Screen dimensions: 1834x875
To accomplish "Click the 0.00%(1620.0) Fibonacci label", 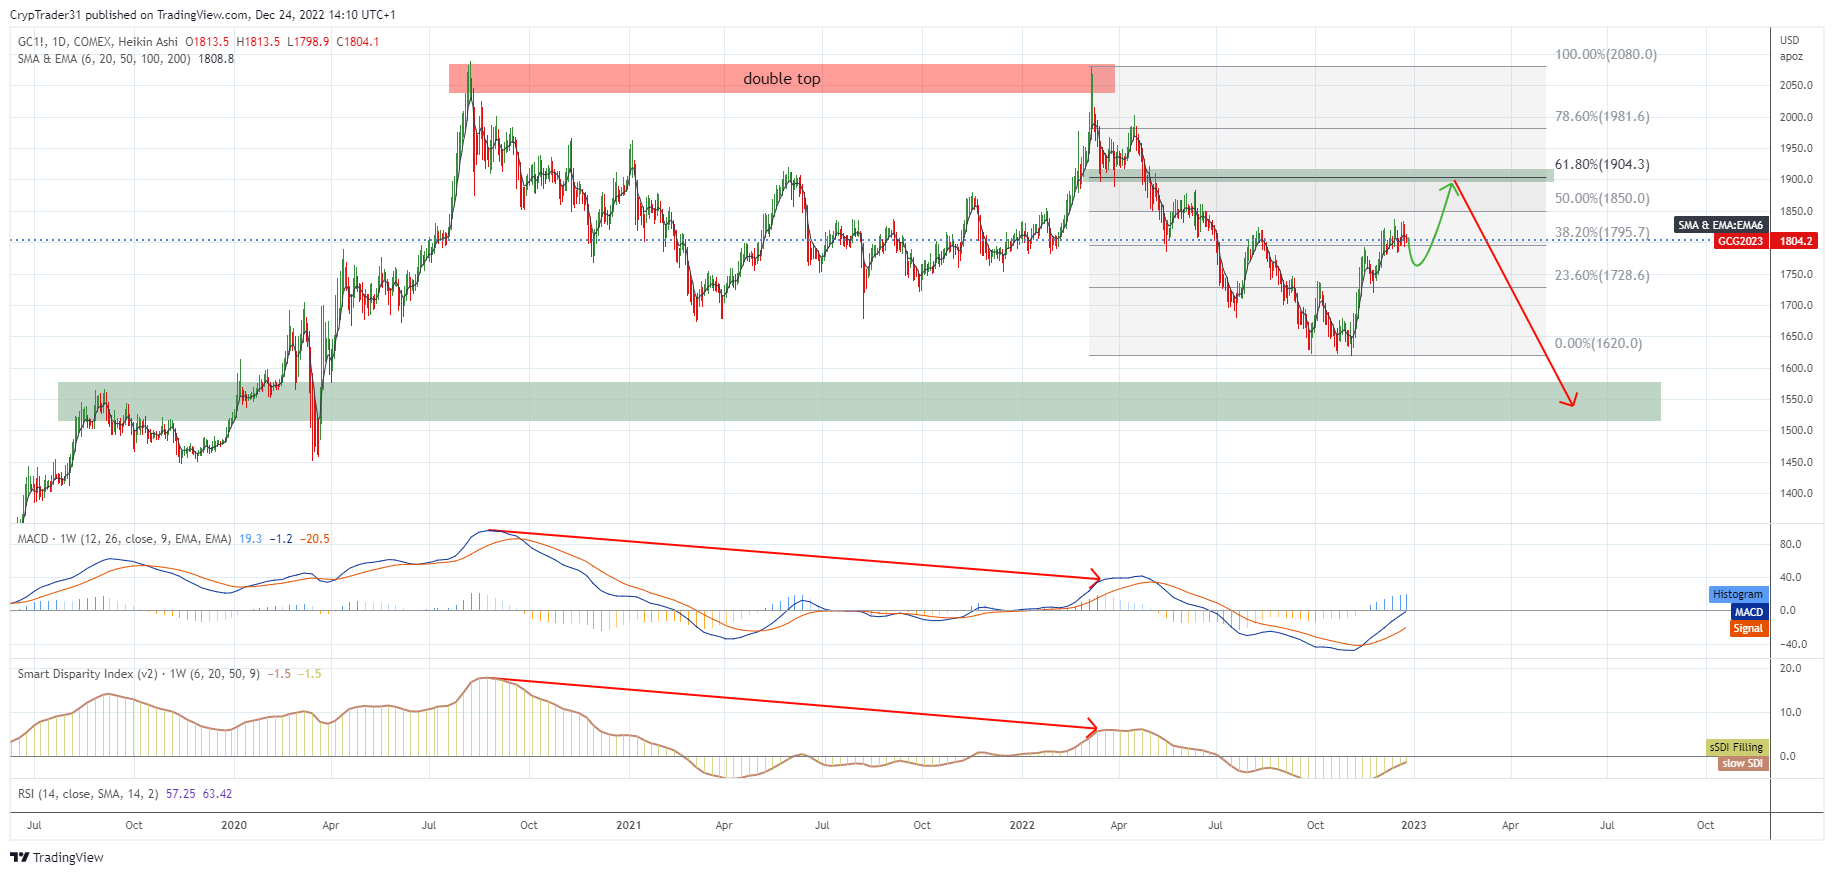I will (1598, 343).
